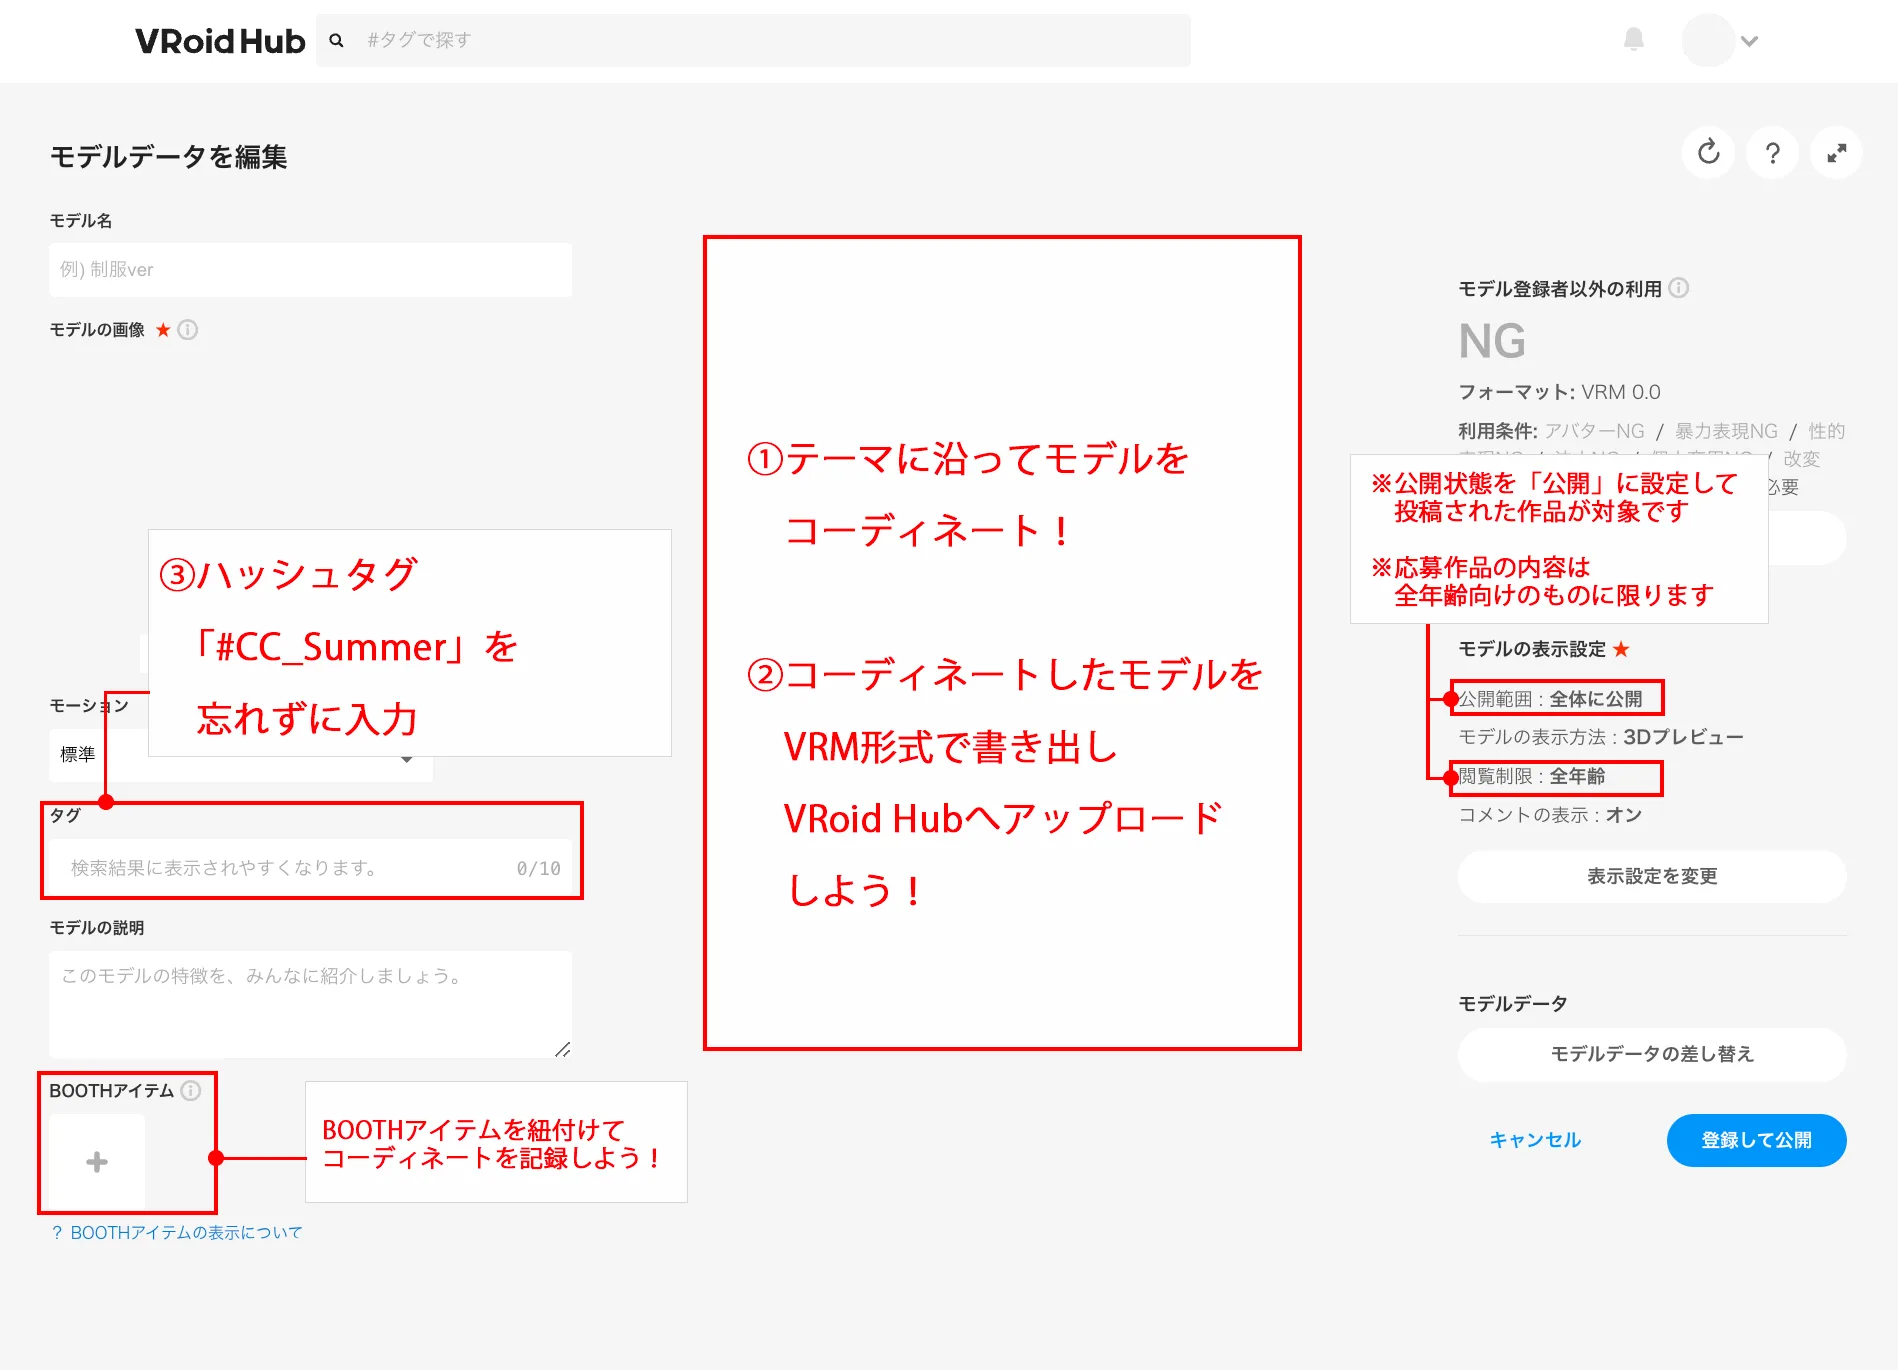Expand the account menu chevron
This screenshot has width=1898, height=1370.
click(x=1749, y=41)
